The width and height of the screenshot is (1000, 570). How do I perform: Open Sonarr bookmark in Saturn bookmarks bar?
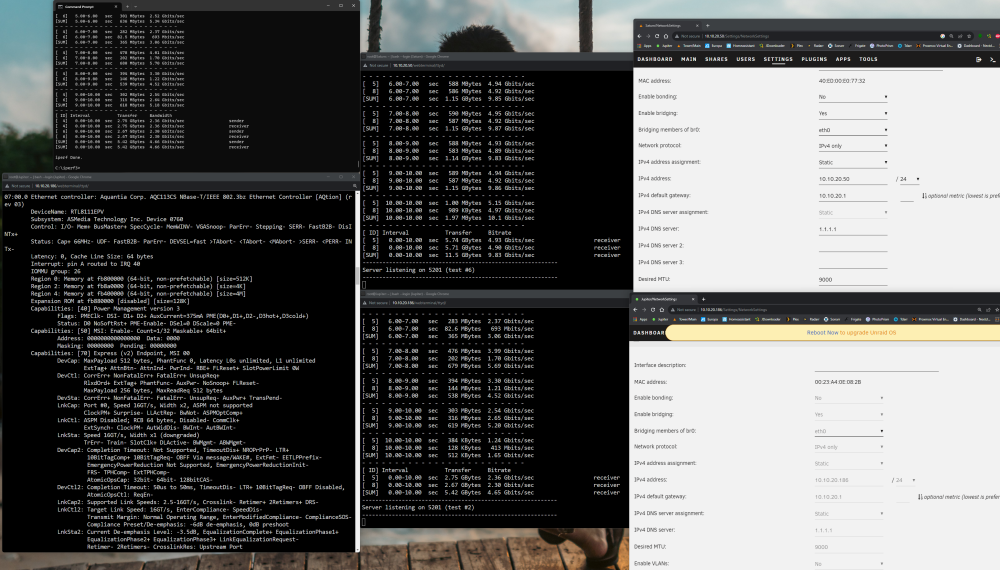tap(836, 46)
